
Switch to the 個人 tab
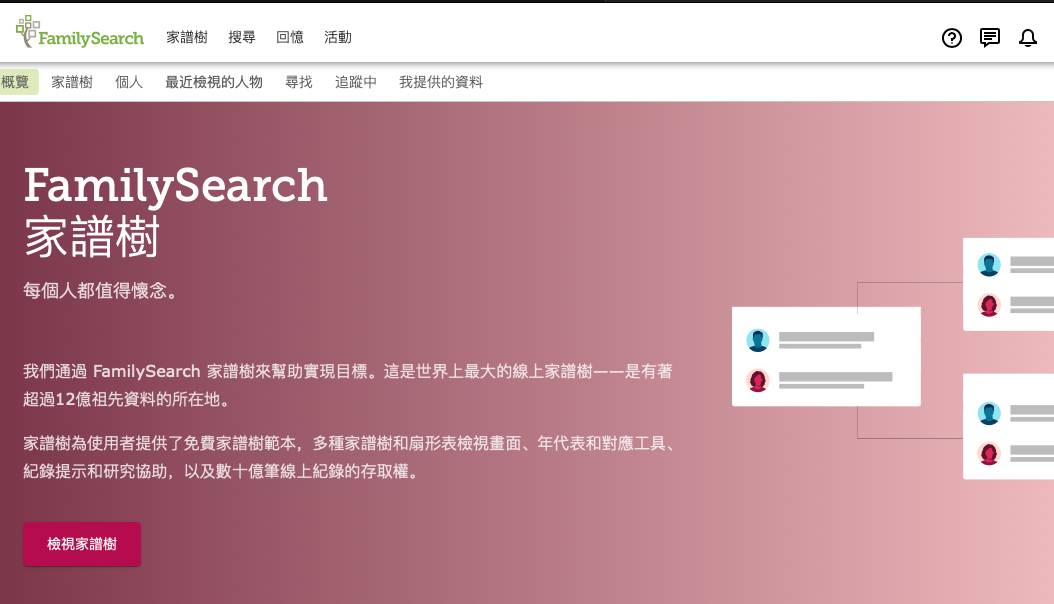click(128, 82)
